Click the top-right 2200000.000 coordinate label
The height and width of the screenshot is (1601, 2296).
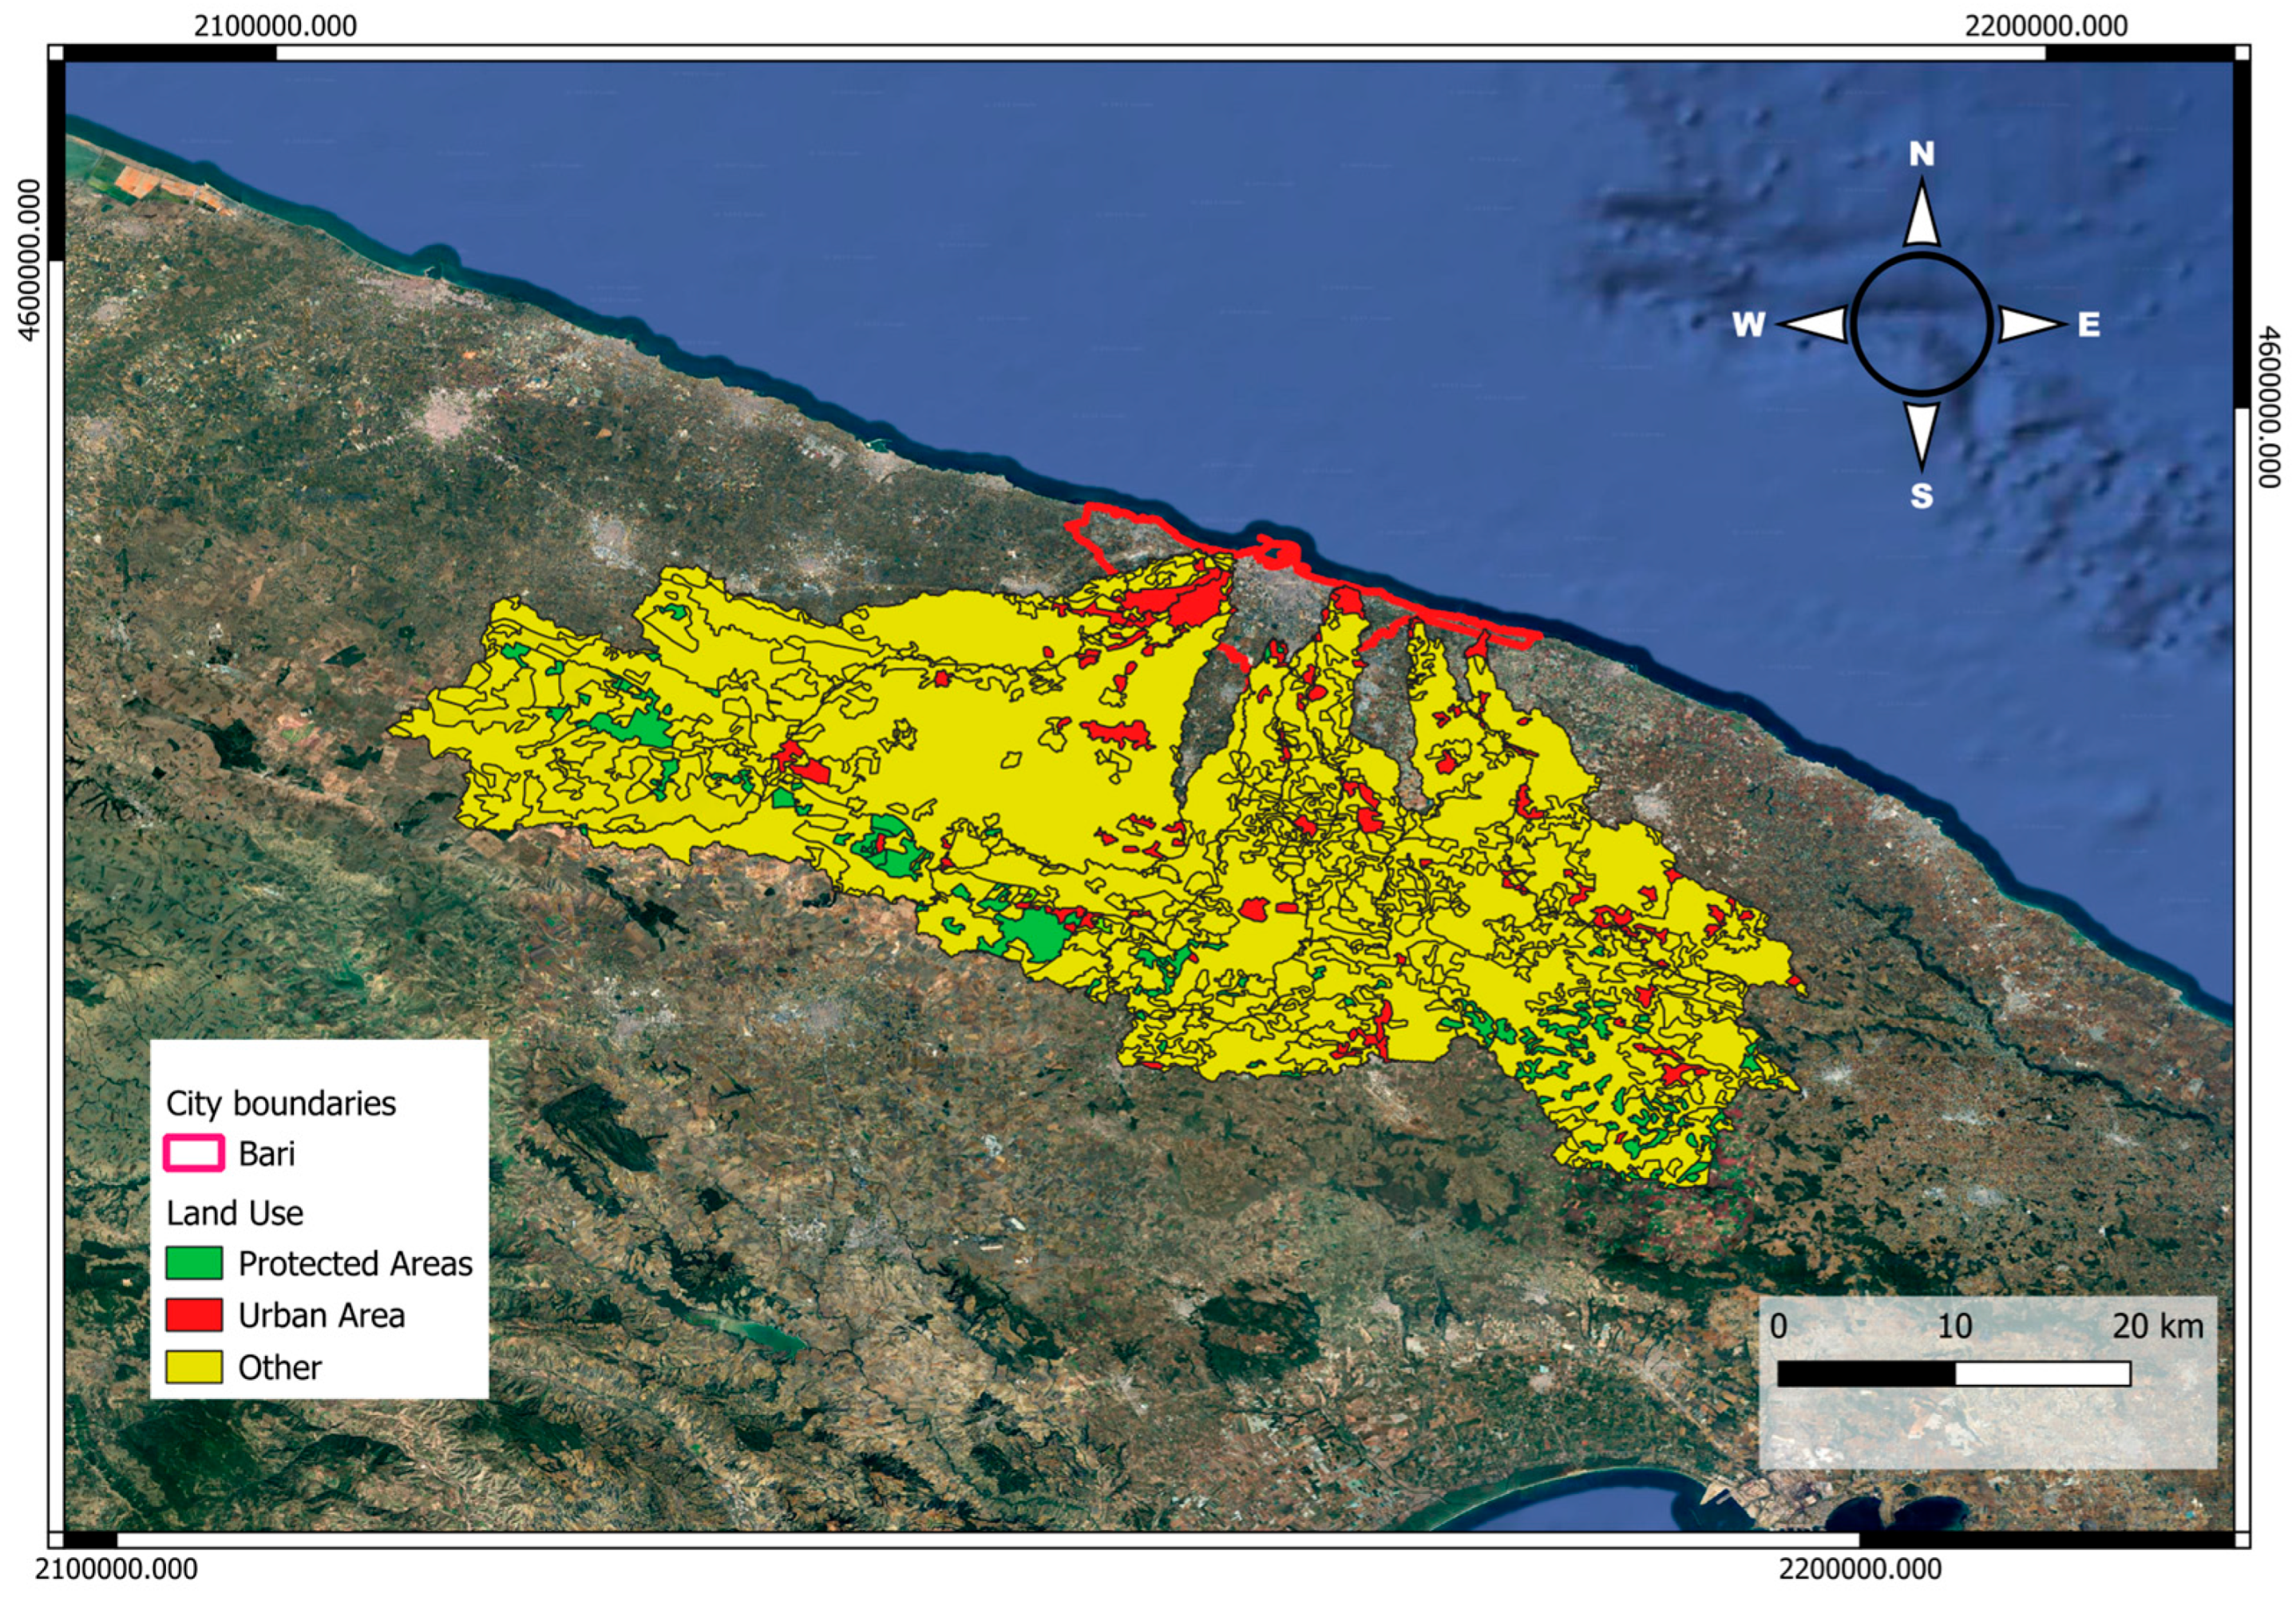click(x=2046, y=25)
